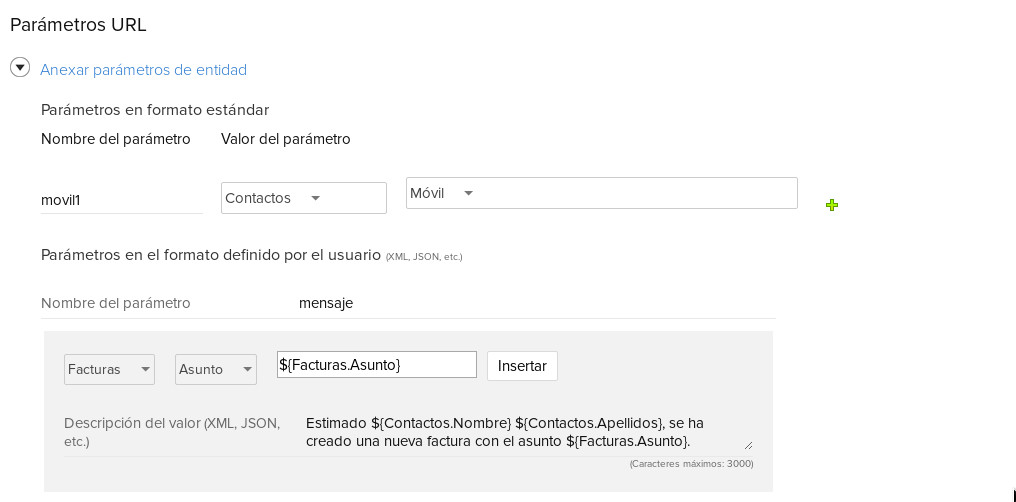Select the ${Facturas.Asunto} merge field box

coord(376,365)
